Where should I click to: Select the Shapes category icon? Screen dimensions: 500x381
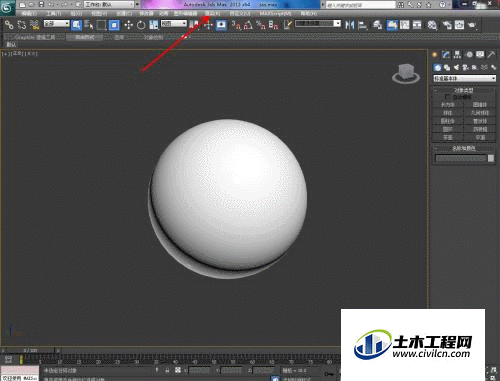click(447, 68)
